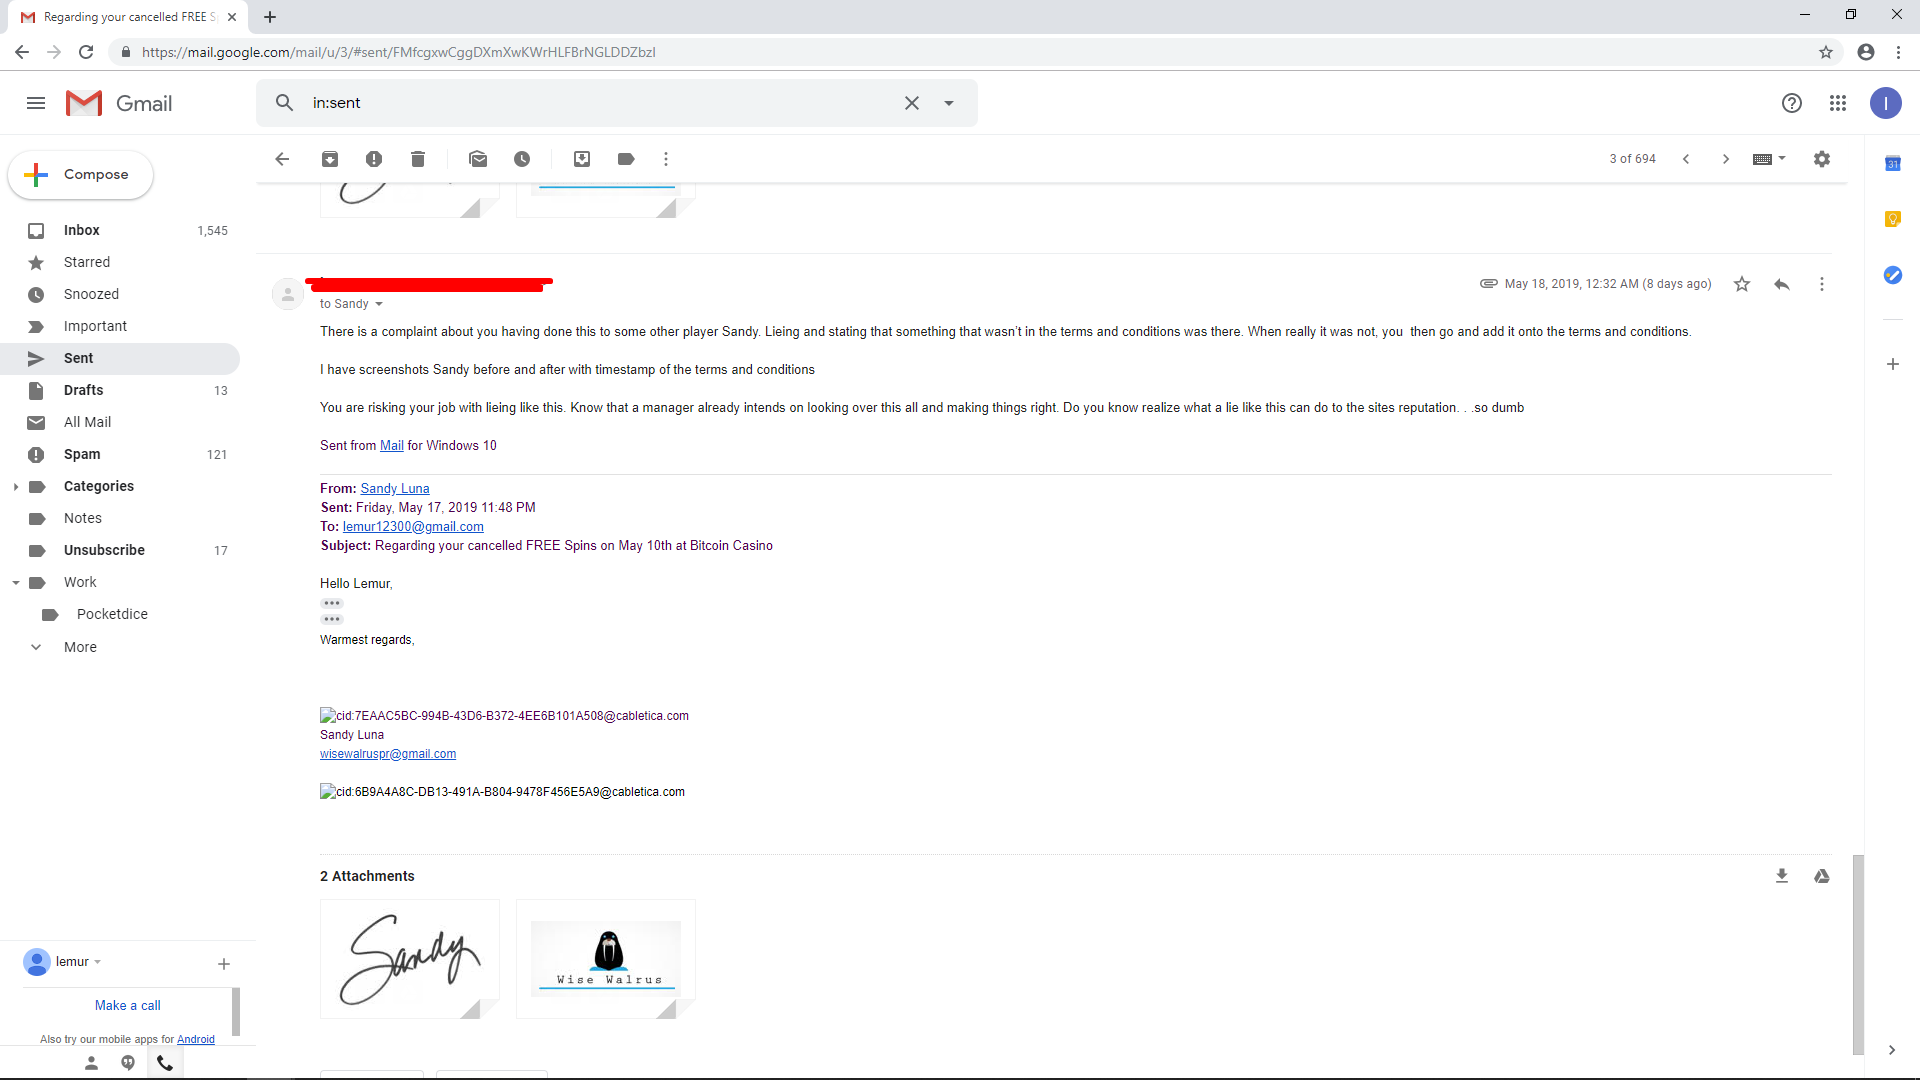The image size is (1920, 1080).
Task: Expand More labels in sidebar
Action: tap(80, 647)
